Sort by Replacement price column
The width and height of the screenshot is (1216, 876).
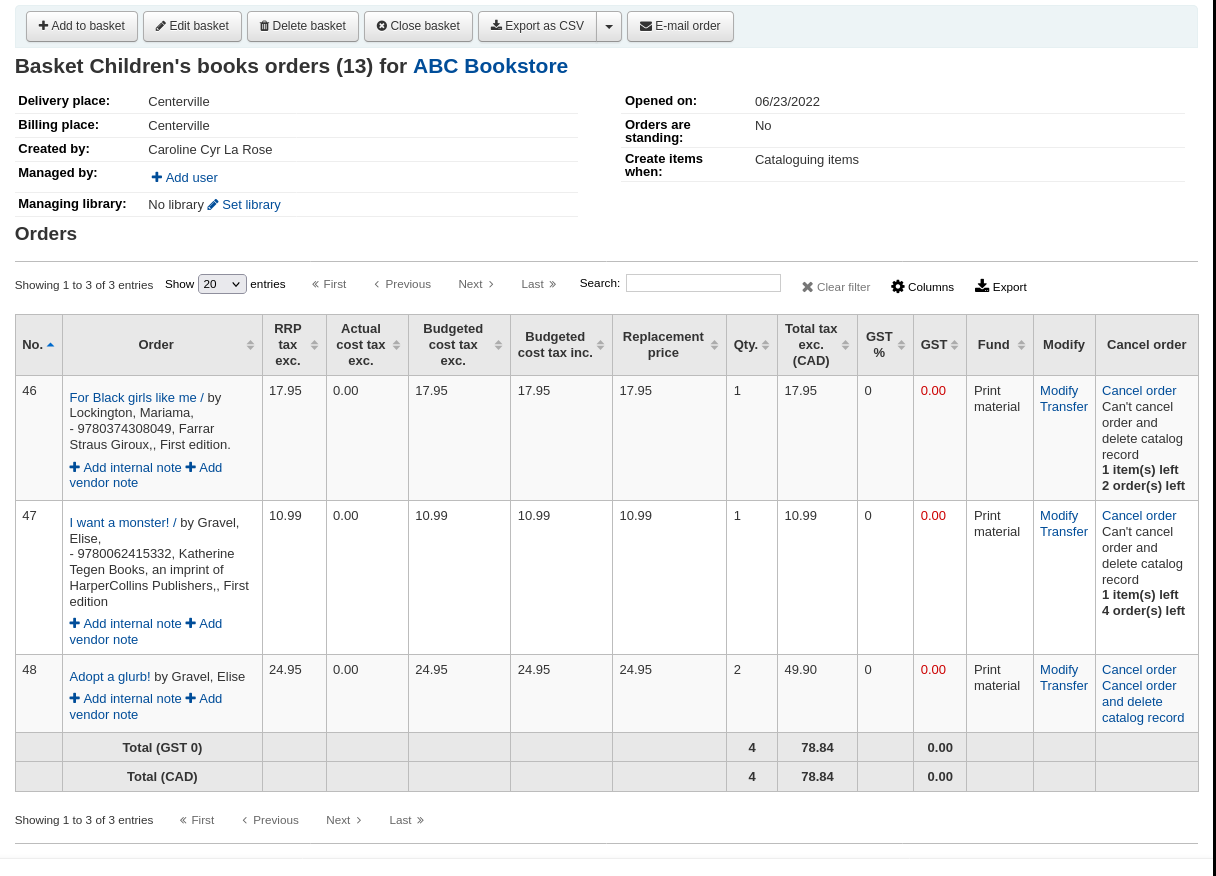(x=668, y=344)
